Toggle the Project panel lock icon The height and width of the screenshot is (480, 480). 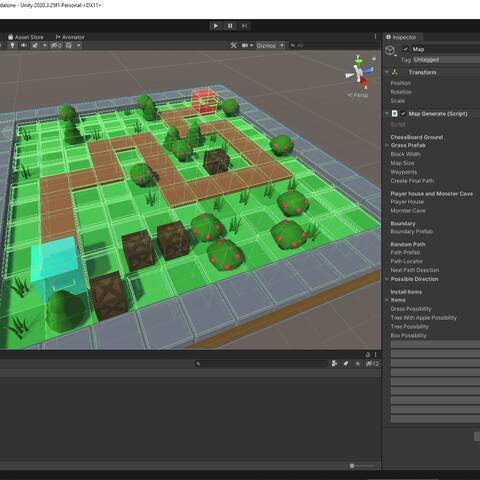tap(368, 355)
